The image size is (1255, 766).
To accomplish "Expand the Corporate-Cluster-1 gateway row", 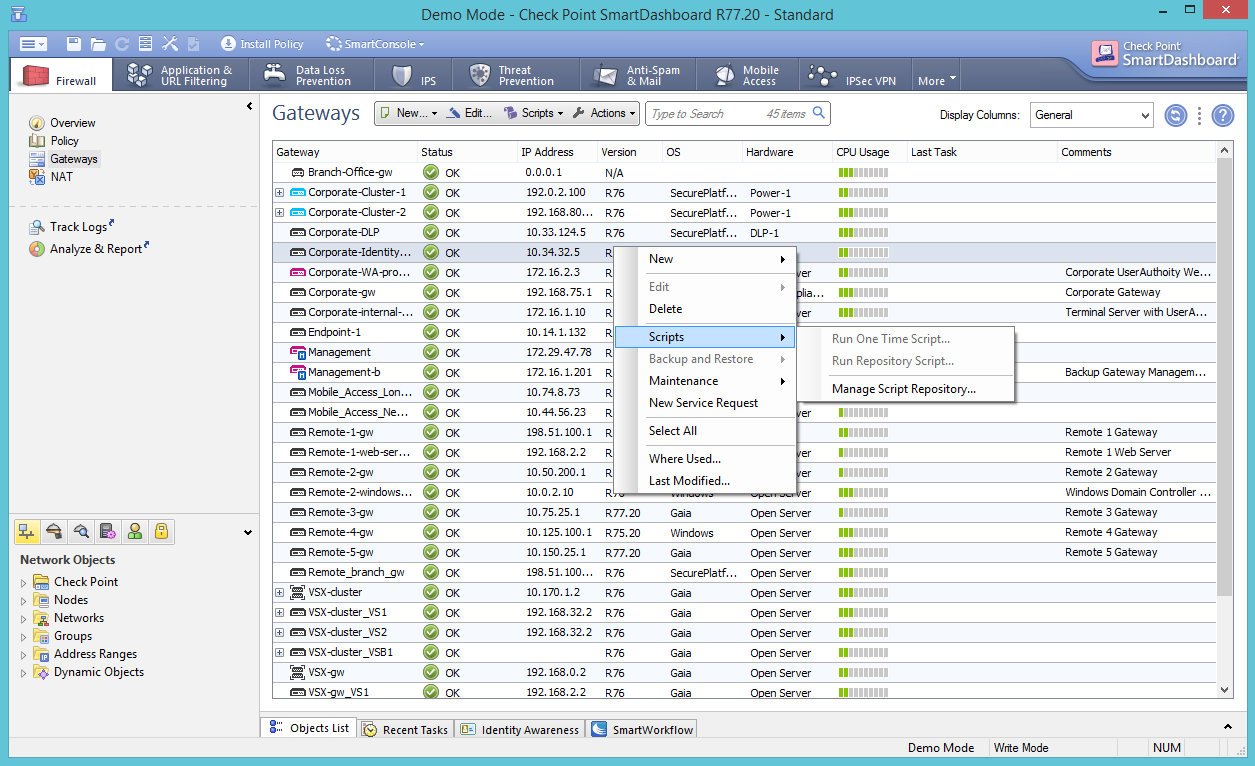I will 280,192.
